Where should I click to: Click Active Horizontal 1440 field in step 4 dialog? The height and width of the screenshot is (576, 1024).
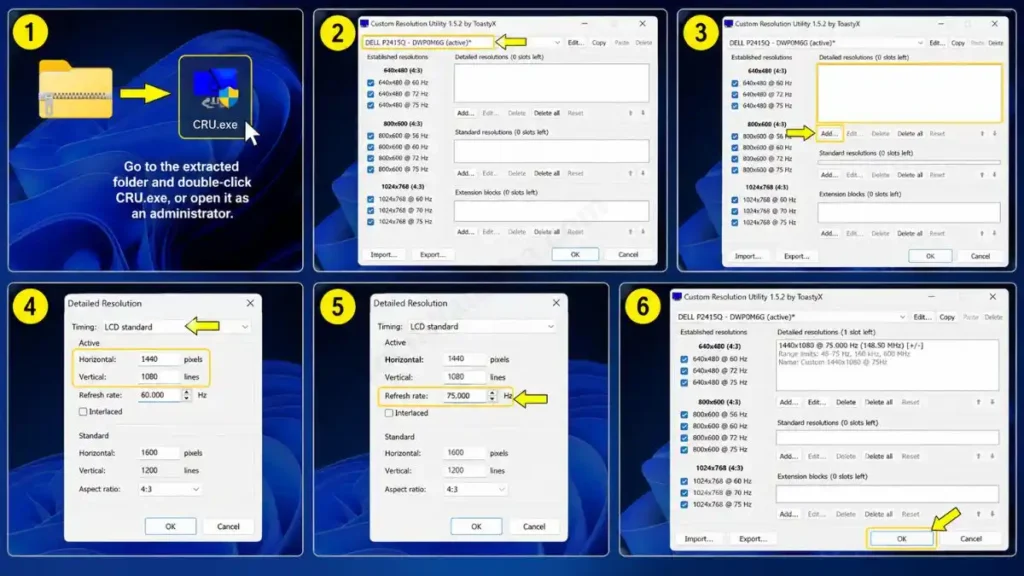pos(158,359)
